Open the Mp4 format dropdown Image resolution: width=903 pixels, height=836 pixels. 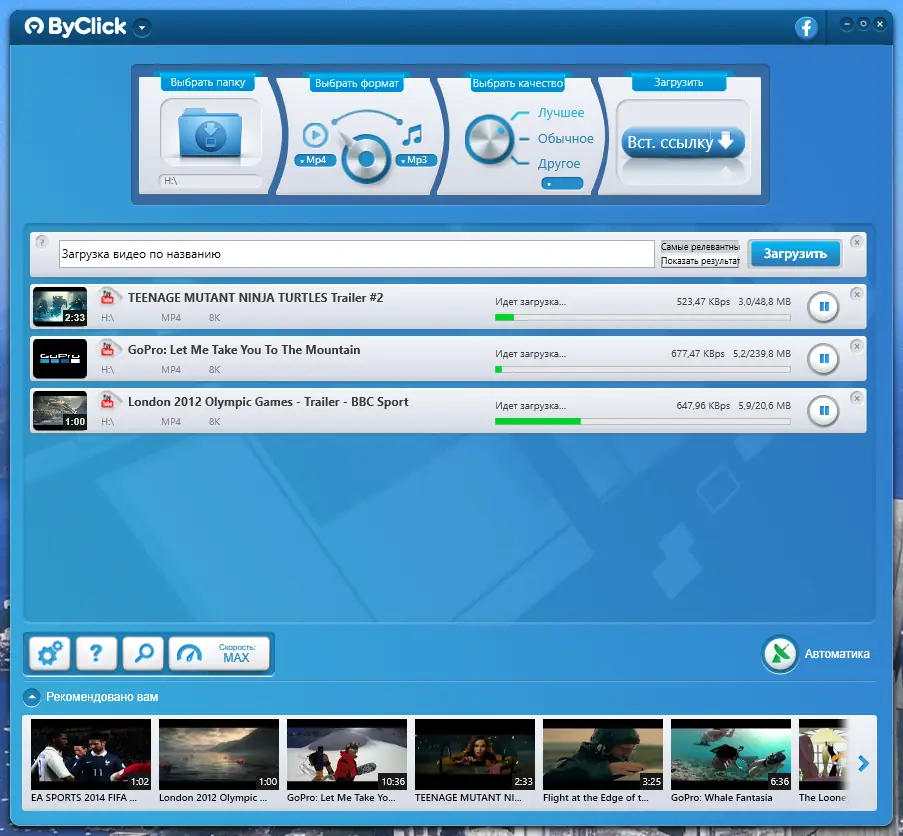[315, 160]
